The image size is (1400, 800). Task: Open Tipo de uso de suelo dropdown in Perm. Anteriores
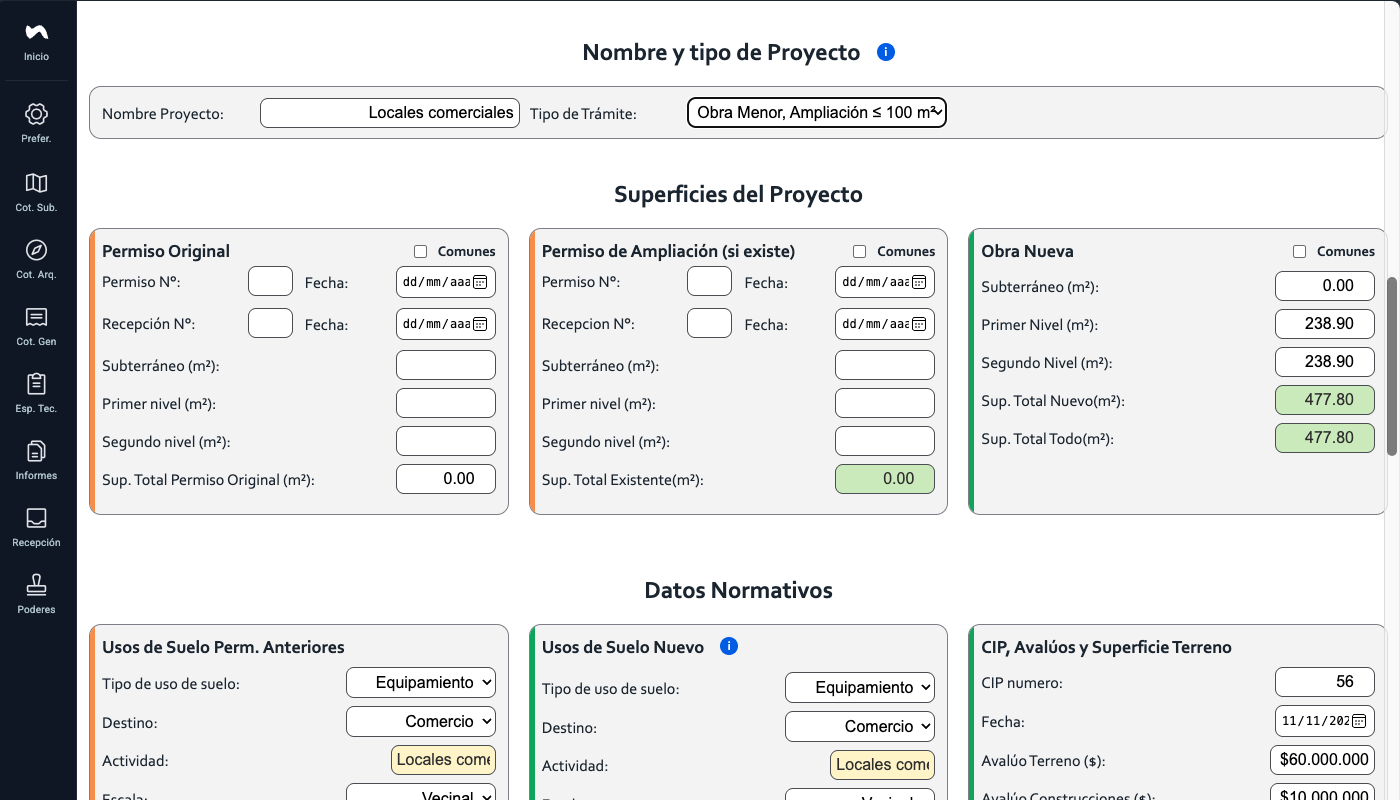click(421, 682)
